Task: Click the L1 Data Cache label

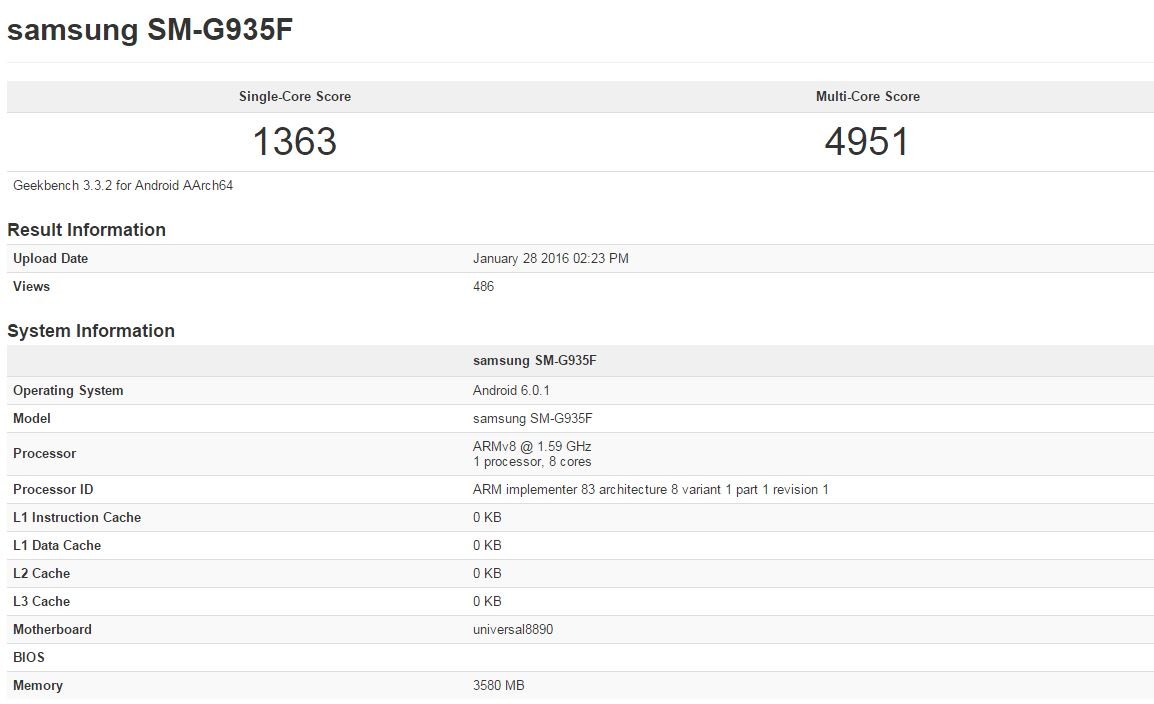Action: click(57, 546)
